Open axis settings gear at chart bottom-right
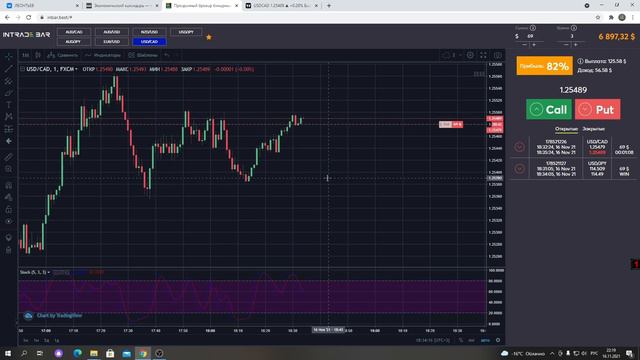The image size is (640, 360). pyautogui.click(x=498, y=340)
